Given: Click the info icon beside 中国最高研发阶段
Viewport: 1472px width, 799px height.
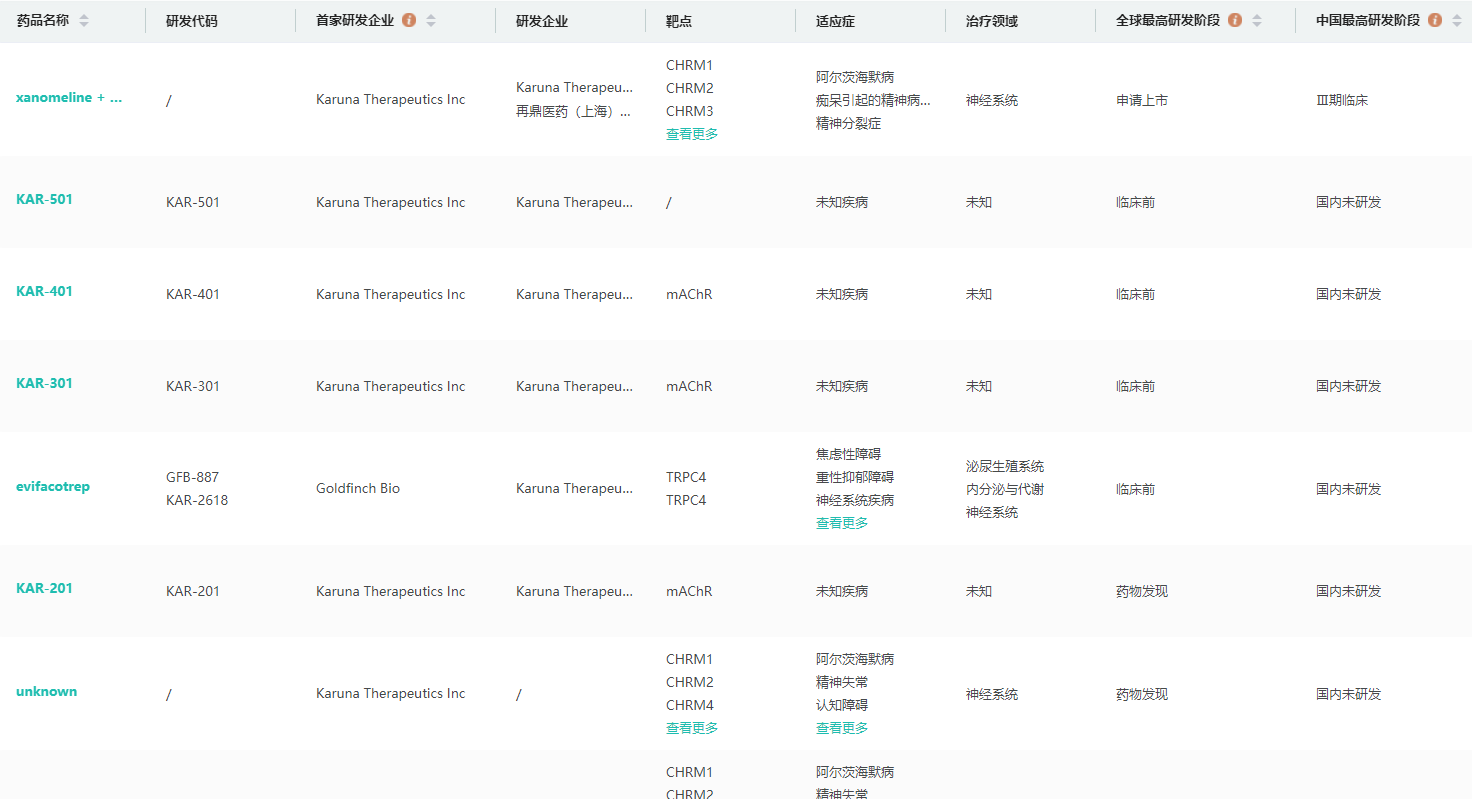Looking at the screenshot, I should tap(1435, 20).
